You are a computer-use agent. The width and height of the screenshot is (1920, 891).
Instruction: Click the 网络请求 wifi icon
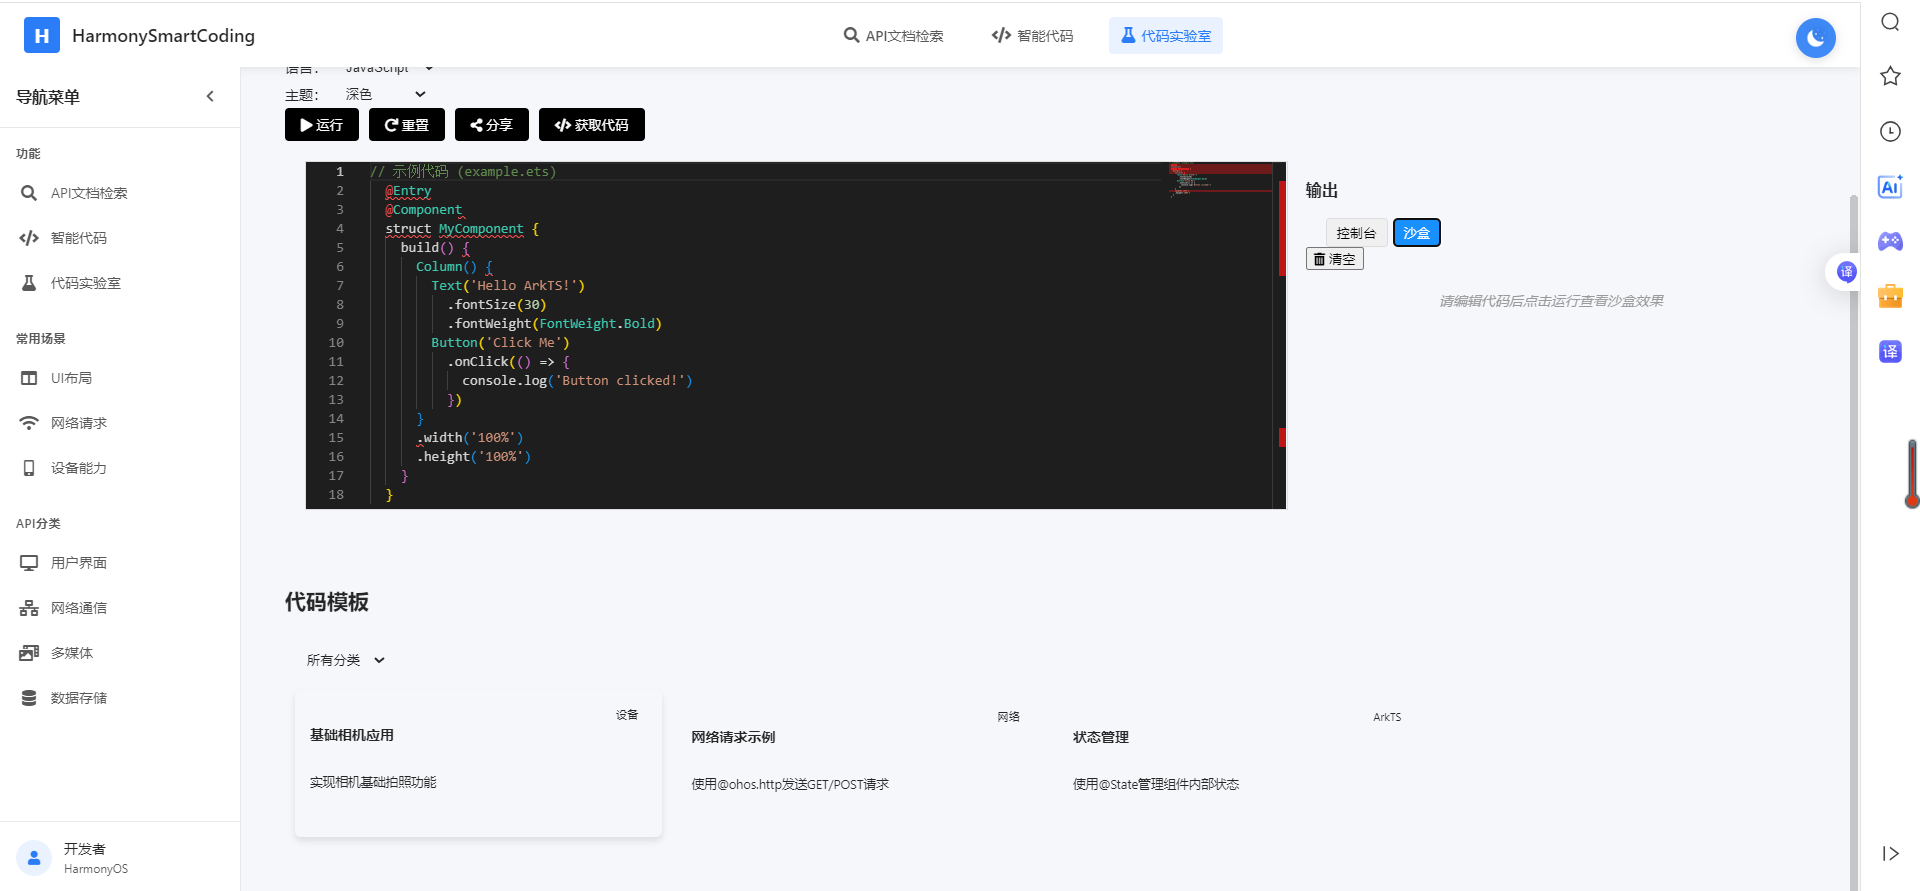(x=29, y=423)
